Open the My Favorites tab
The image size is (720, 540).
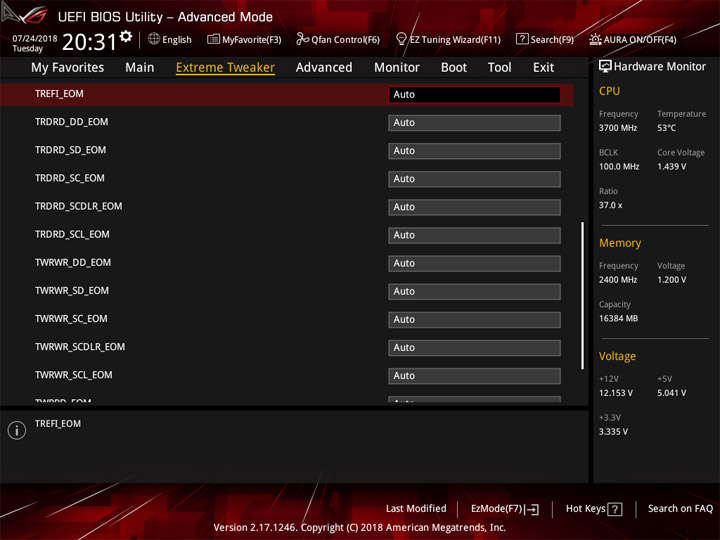point(68,68)
